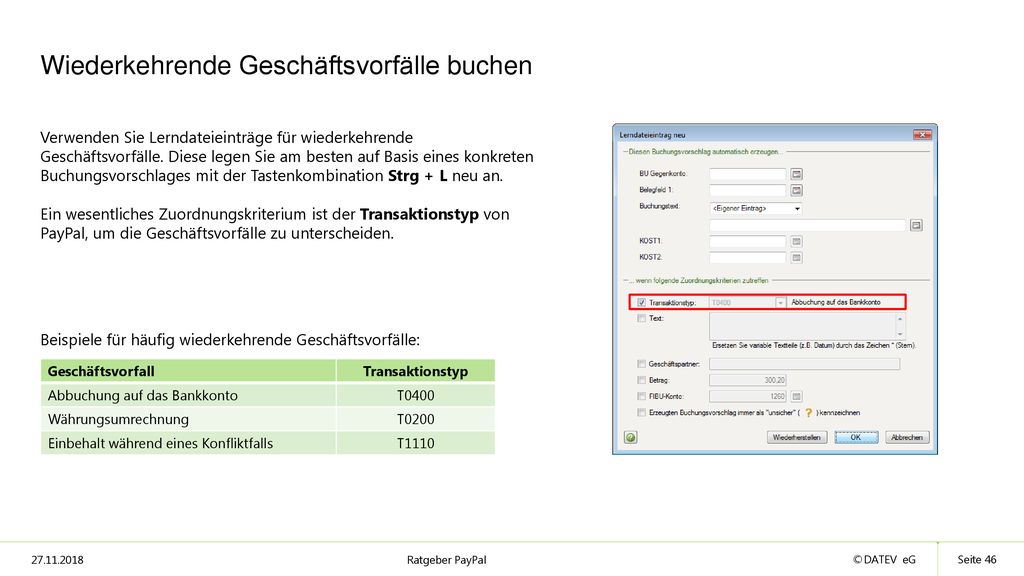This screenshot has height=576, width=1024.
Task: Open the lookup icon beside BU Gegenkonto
Action: [x=796, y=174]
